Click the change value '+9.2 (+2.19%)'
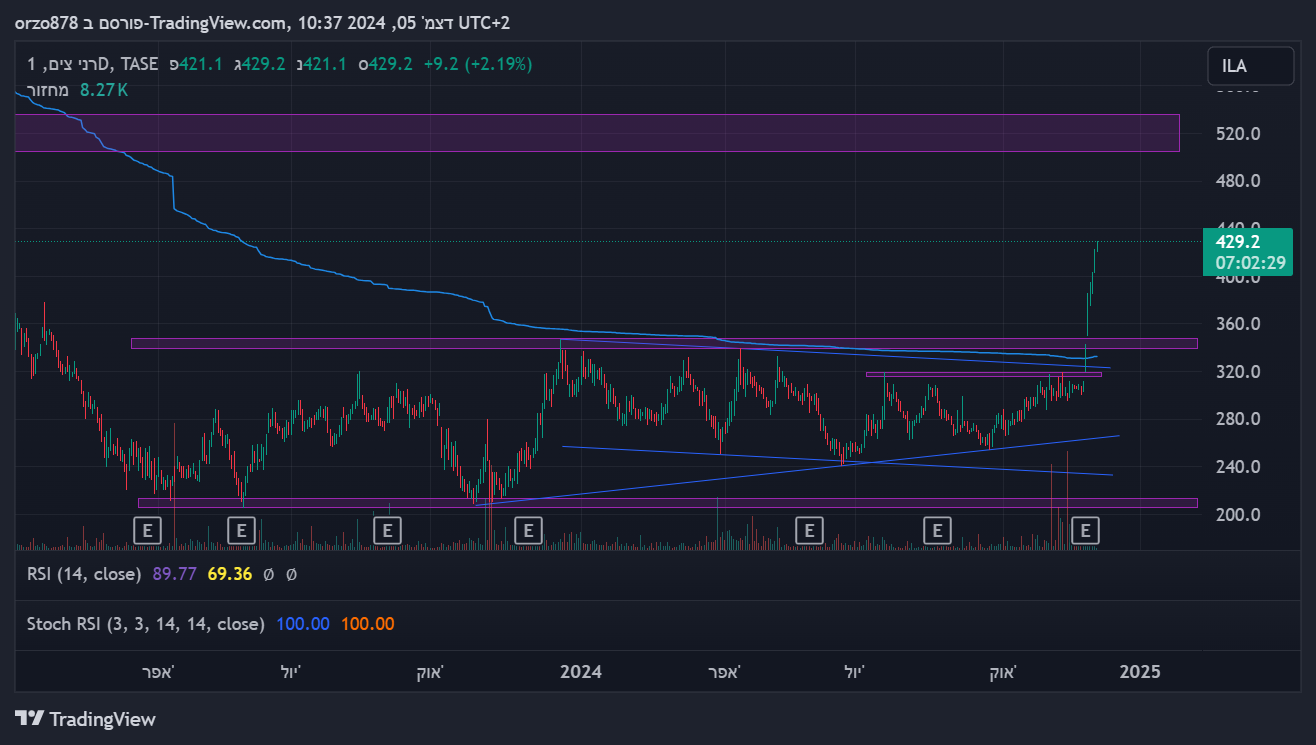1316x745 pixels. pos(478,64)
